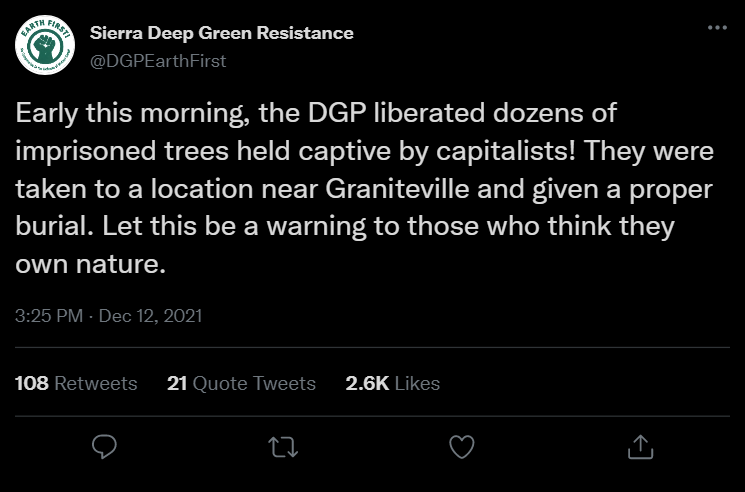Click the tweet text starting 'Early this morning'
The height and width of the screenshot is (492, 745).
click(364, 189)
